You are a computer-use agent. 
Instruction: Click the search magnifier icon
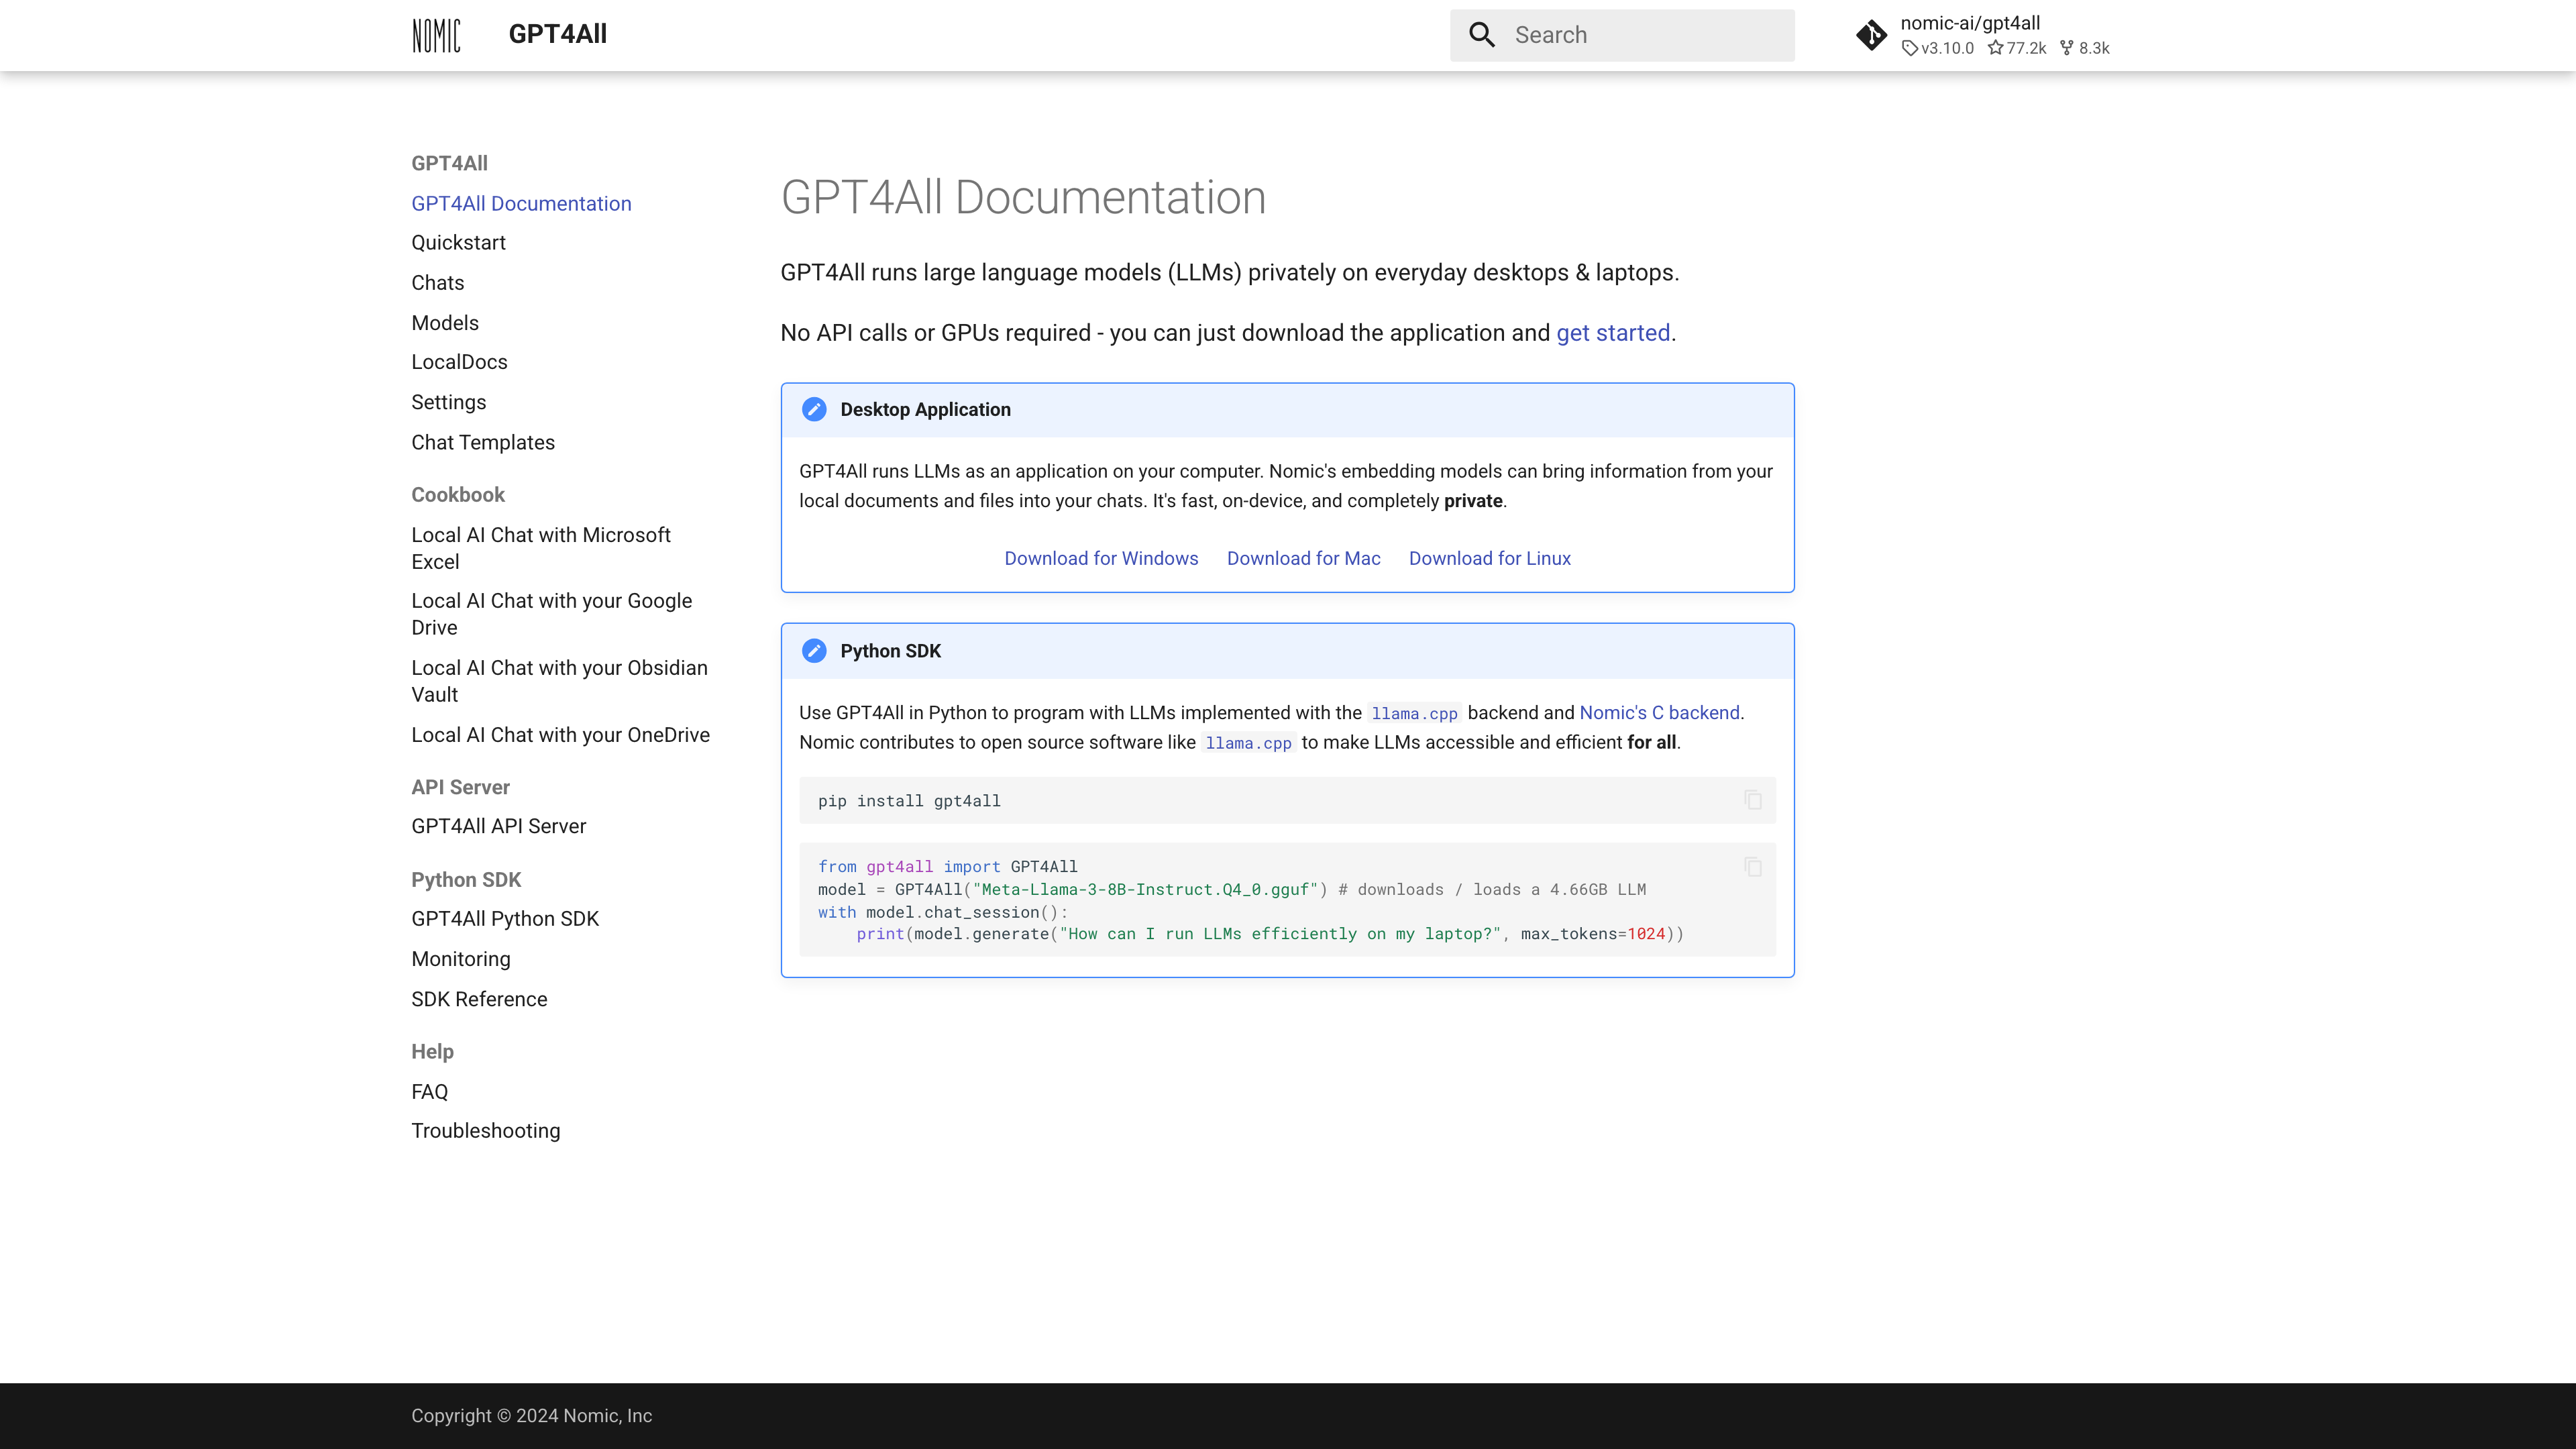coord(1481,34)
